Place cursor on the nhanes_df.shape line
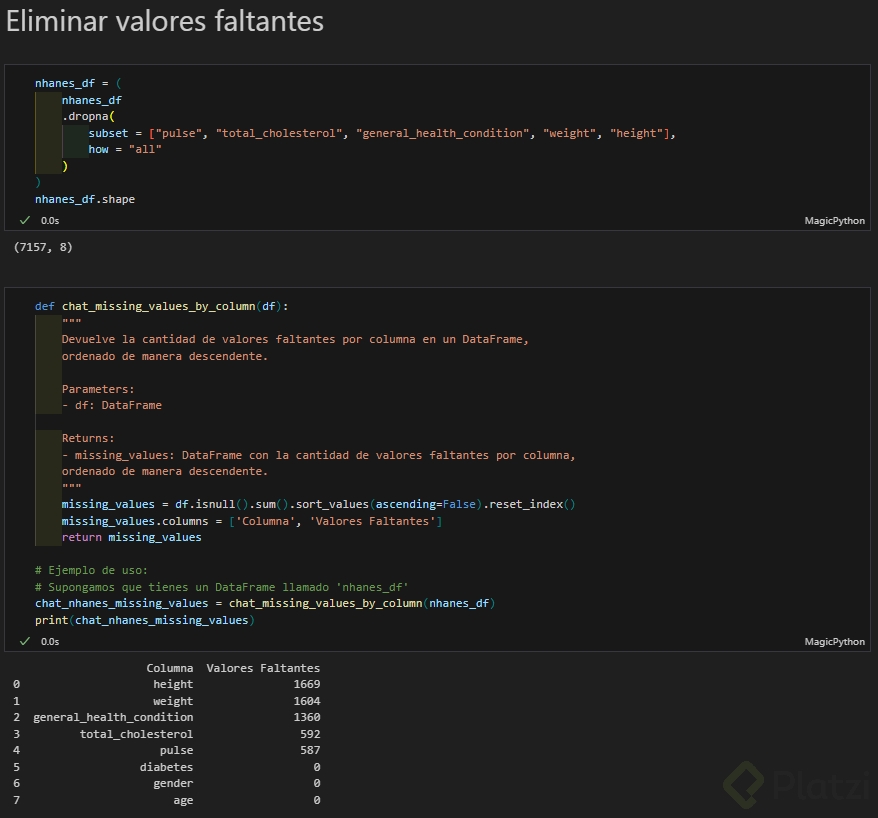Image resolution: width=878 pixels, height=818 pixels. click(85, 199)
